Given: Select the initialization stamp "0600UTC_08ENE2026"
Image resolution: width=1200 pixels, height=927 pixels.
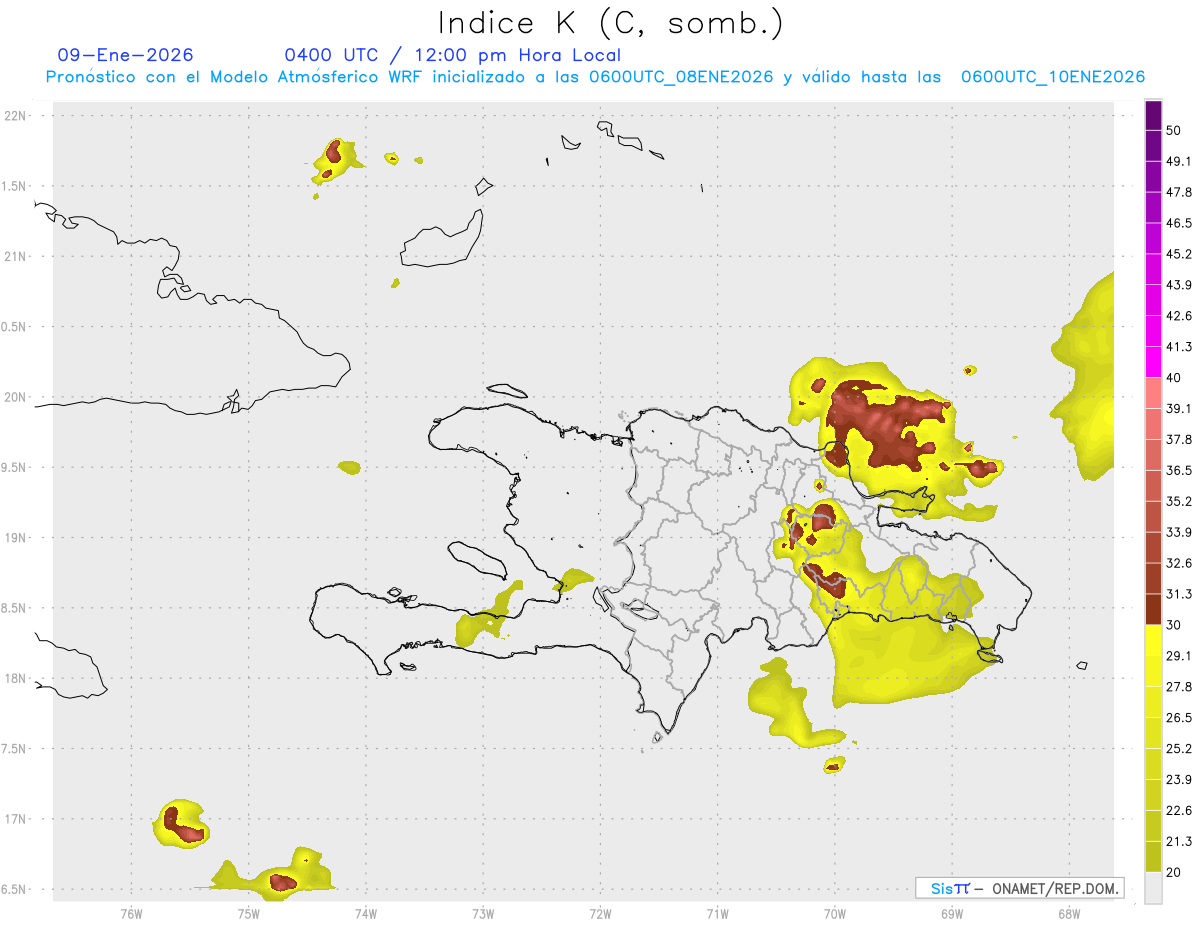Looking at the screenshot, I should click(x=681, y=77).
